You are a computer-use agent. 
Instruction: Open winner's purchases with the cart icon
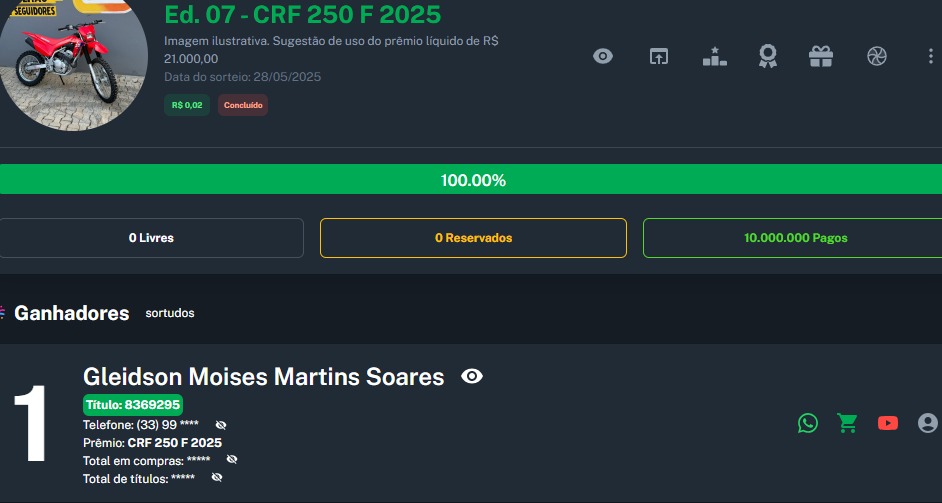coord(848,423)
